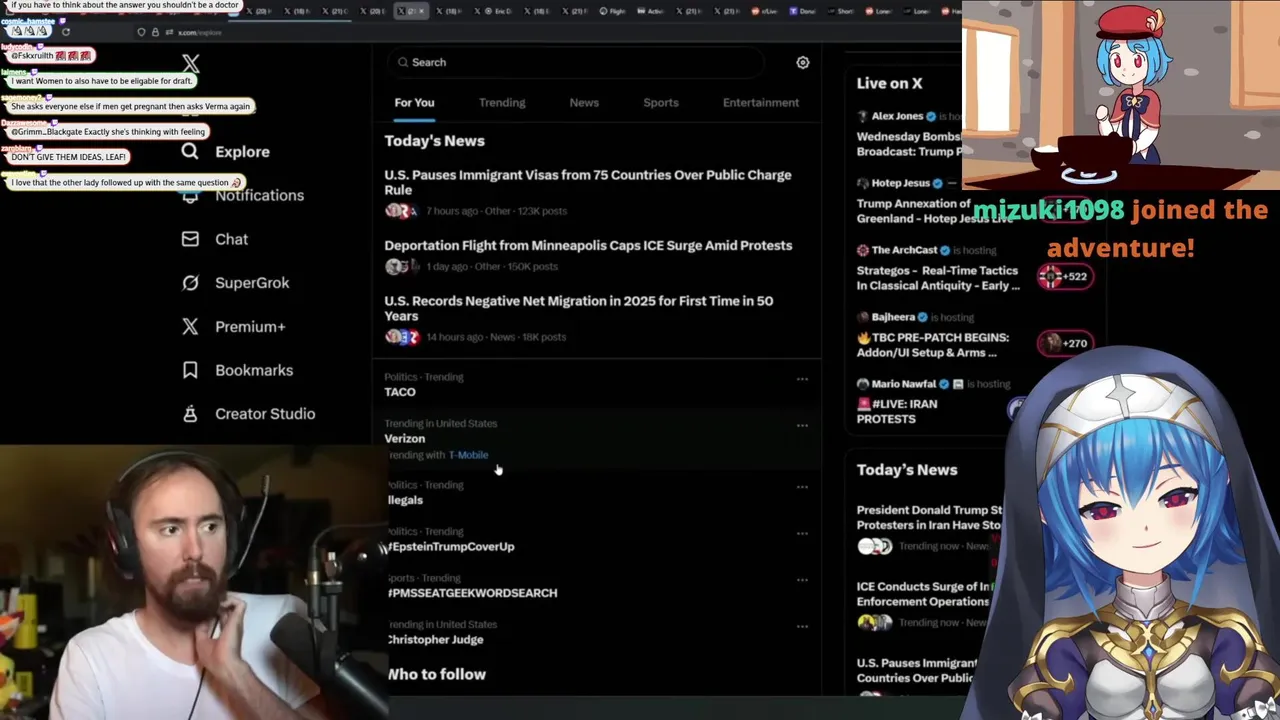Open the Explore magnifier icon in sidebar

pyautogui.click(x=190, y=152)
